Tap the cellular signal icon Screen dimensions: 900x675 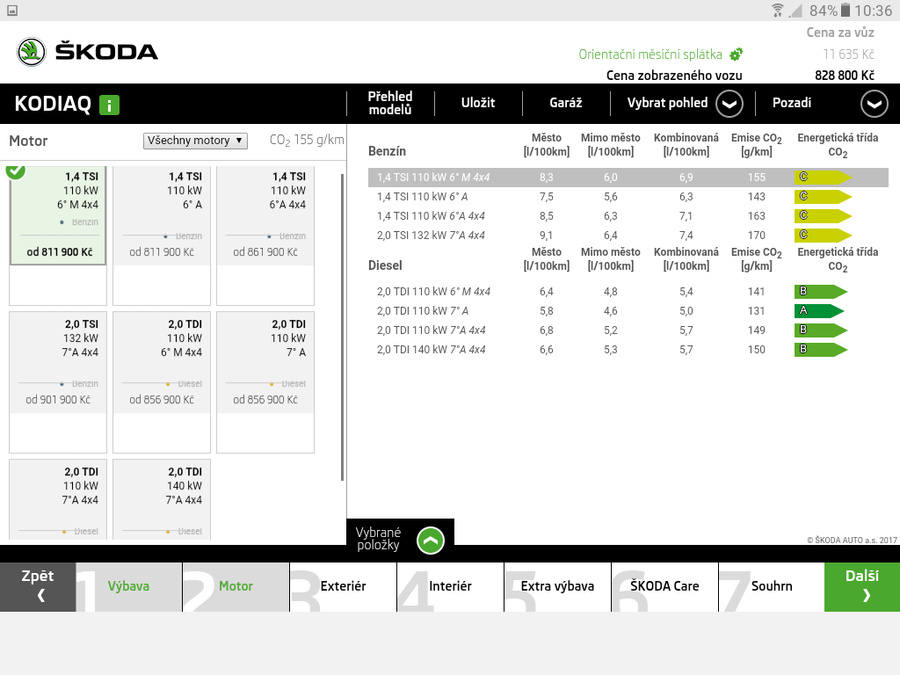(x=796, y=10)
